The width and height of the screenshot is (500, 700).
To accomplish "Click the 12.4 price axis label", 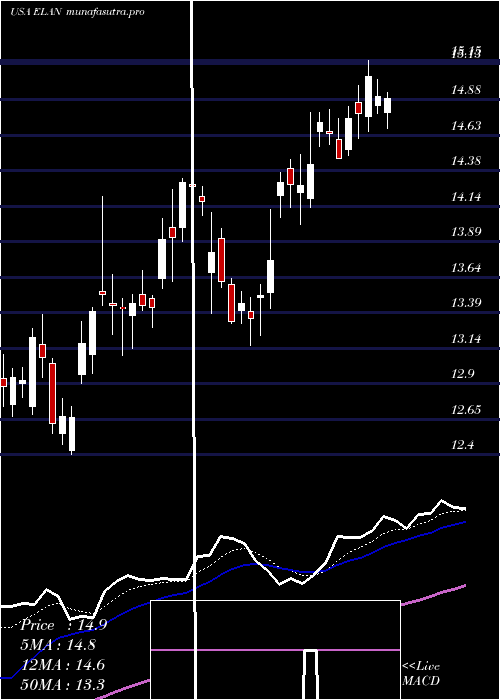I will coord(463,445).
